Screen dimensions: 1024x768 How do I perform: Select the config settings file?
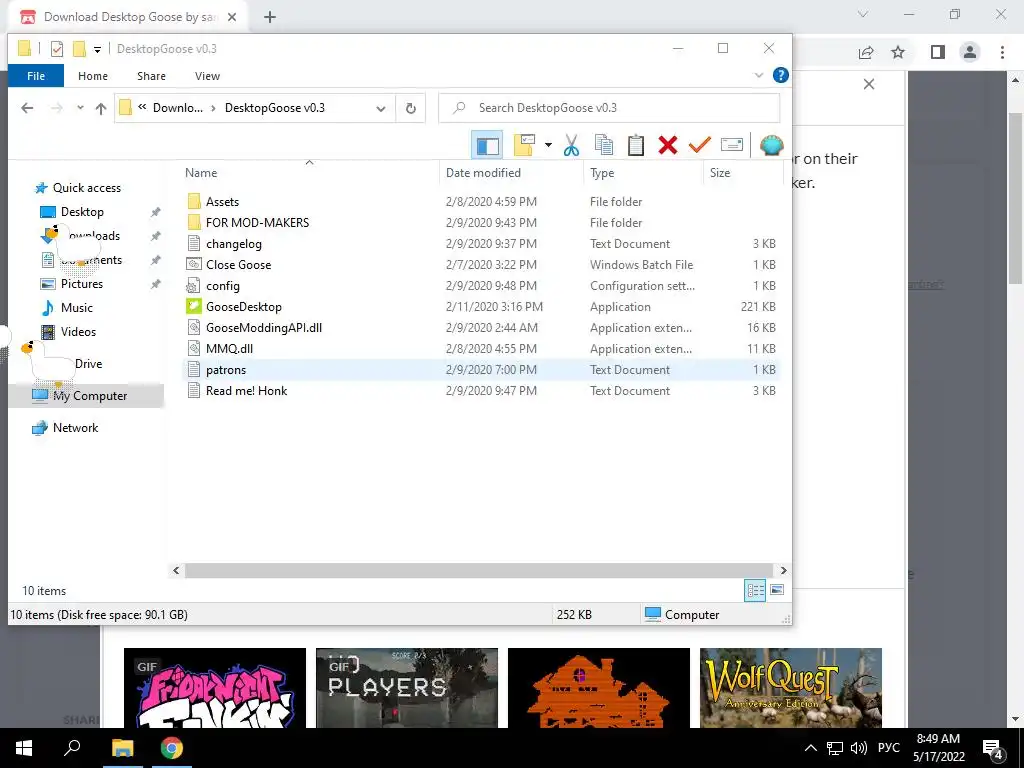[x=223, y=286]
